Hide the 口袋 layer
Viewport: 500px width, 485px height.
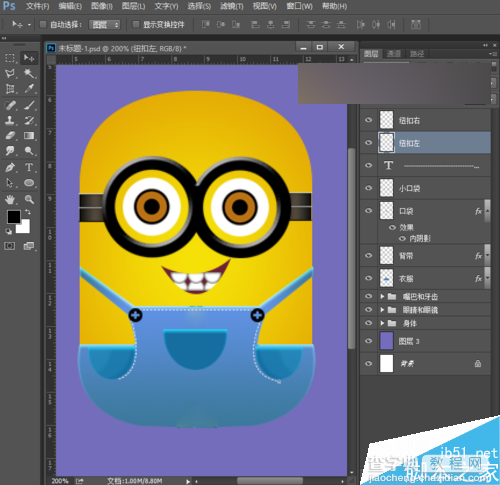point(368,211)
